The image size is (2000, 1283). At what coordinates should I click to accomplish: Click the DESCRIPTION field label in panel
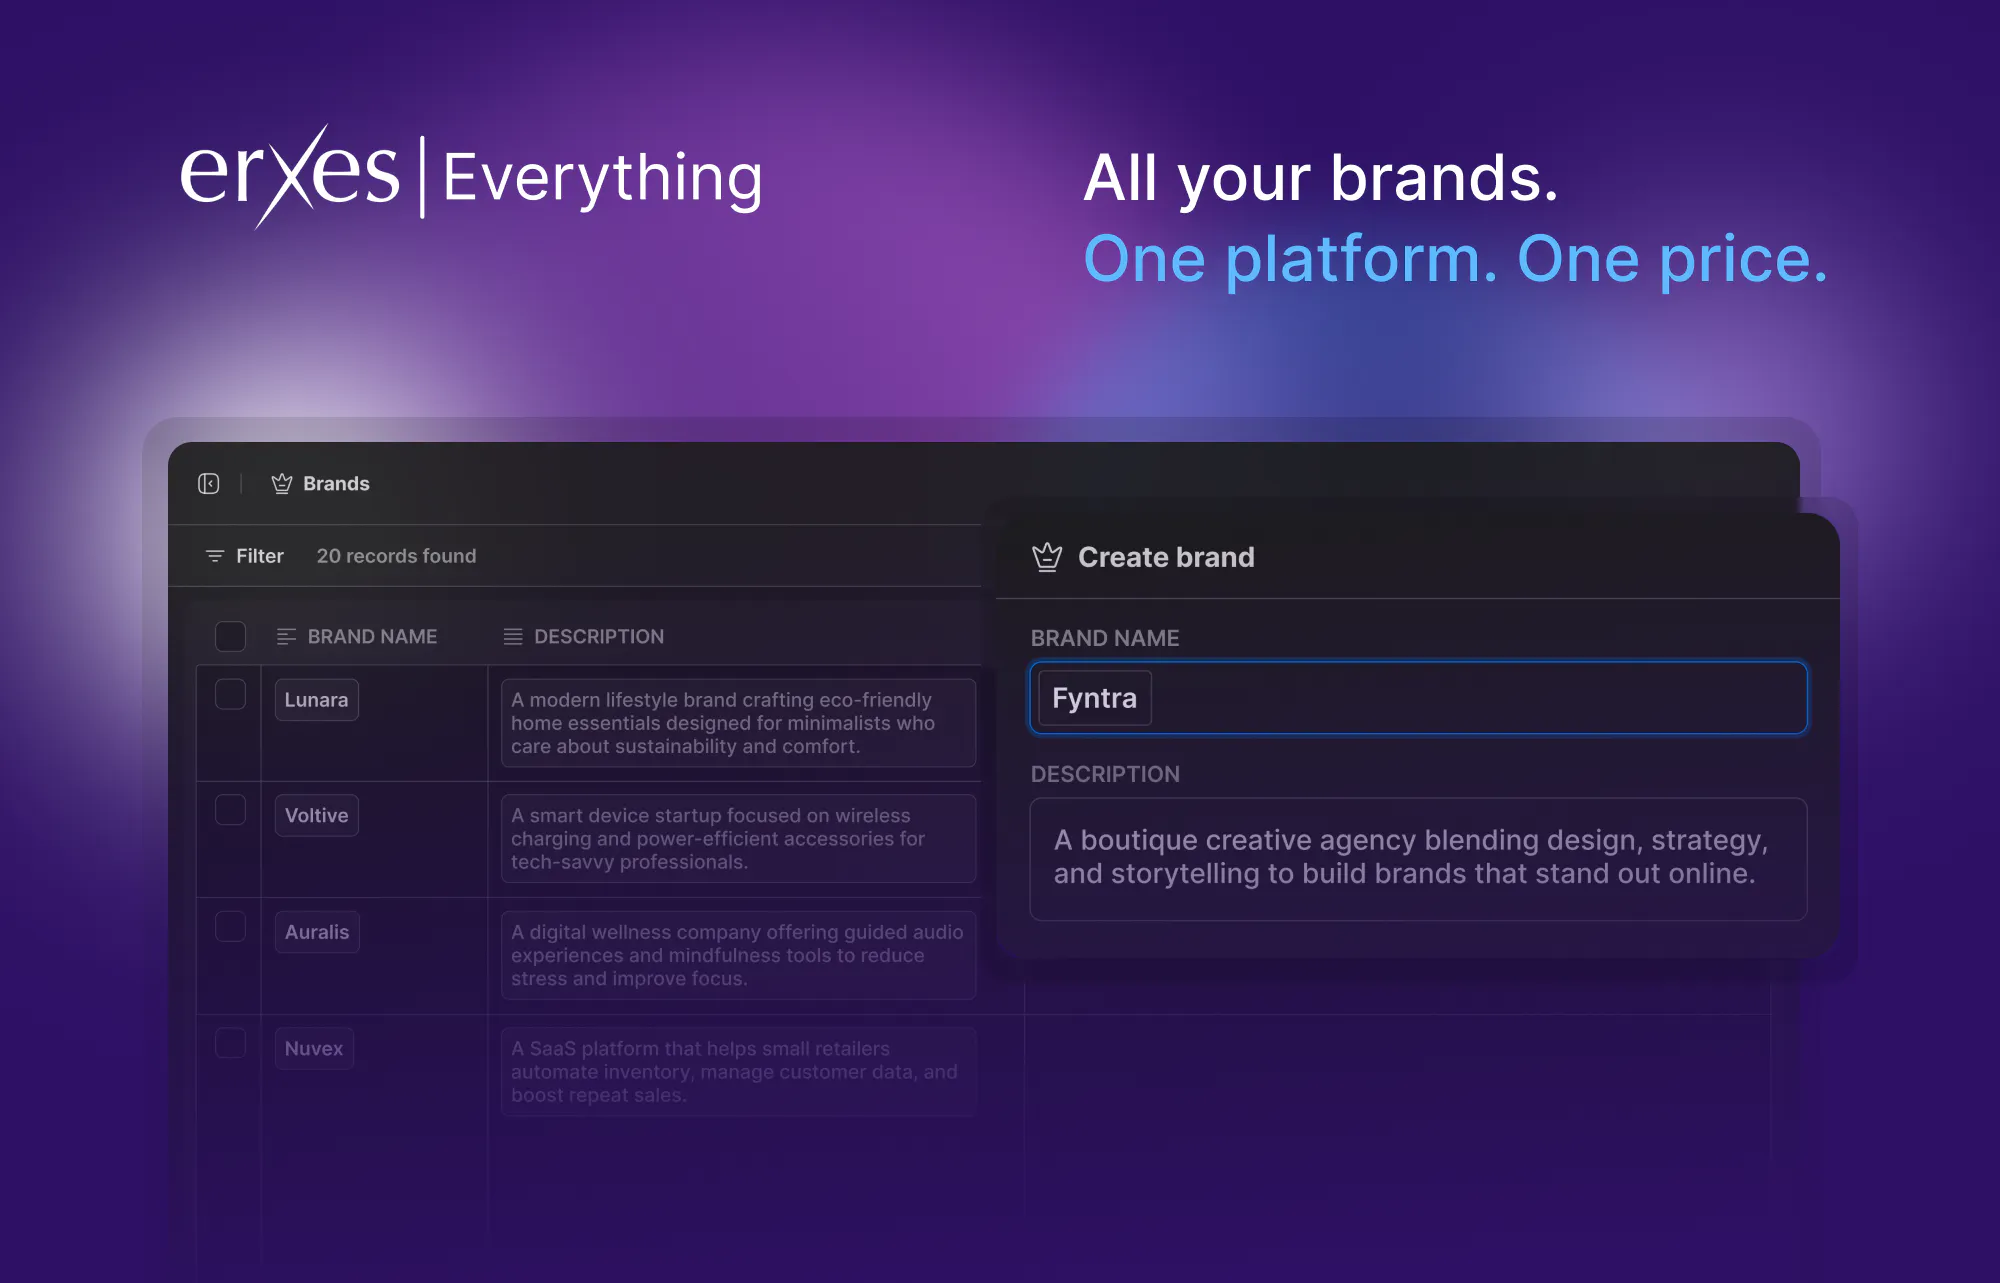click(x=1105, y=774)
